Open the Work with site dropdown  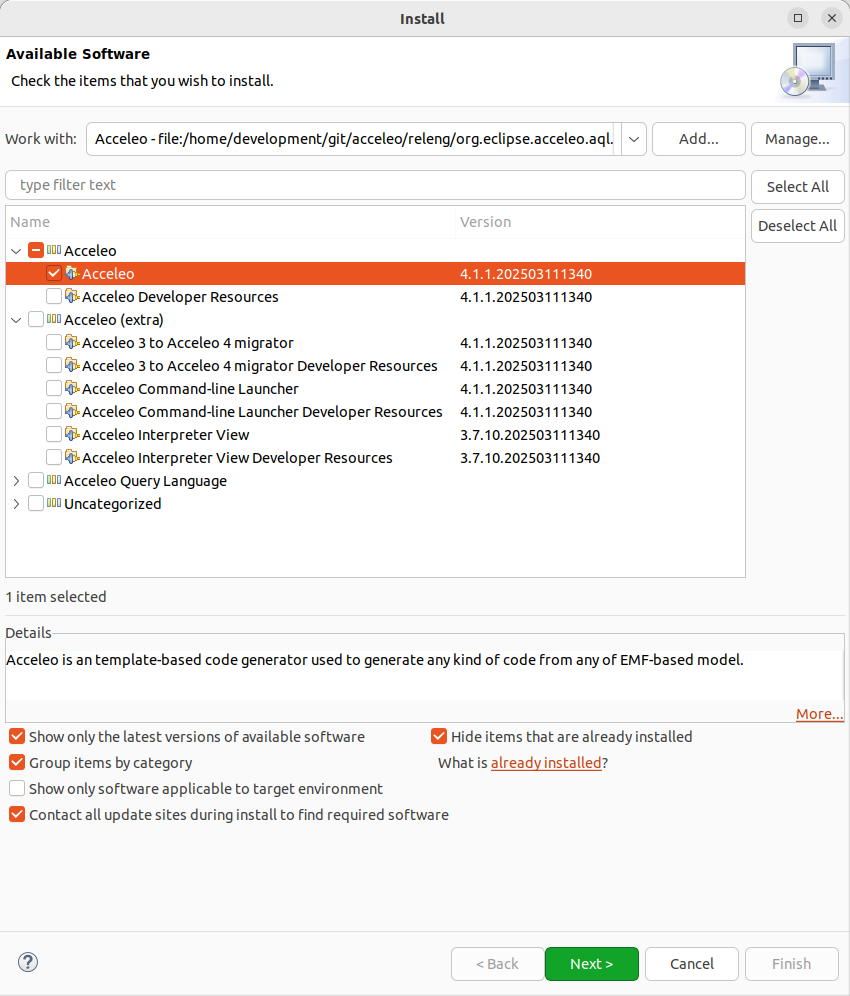point(634,139)
